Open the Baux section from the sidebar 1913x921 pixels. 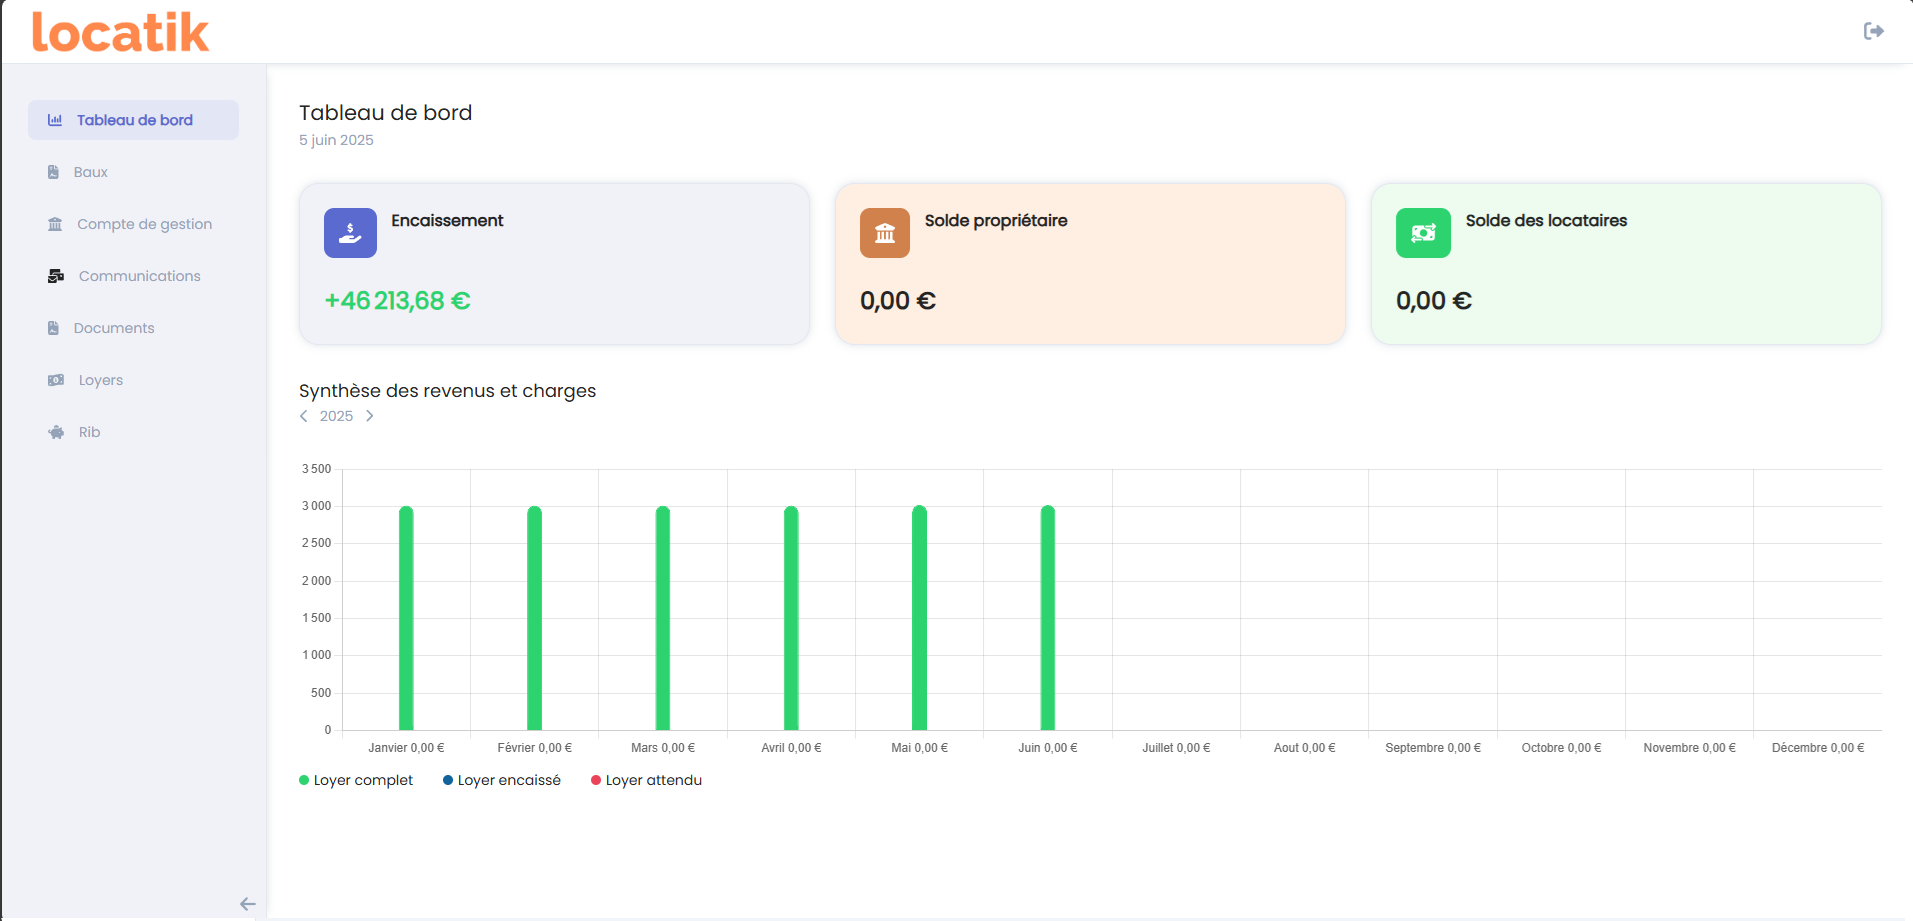[90, 171]
